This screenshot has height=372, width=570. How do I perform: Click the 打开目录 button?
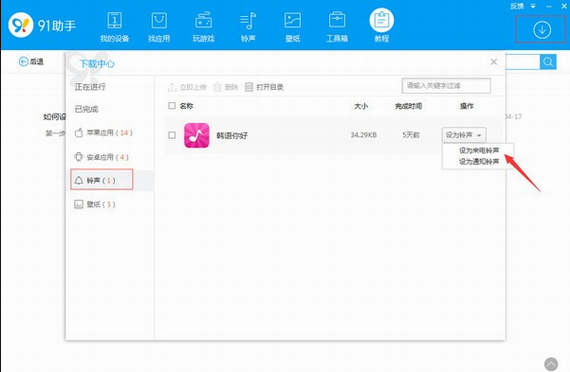tap(264, 87)
